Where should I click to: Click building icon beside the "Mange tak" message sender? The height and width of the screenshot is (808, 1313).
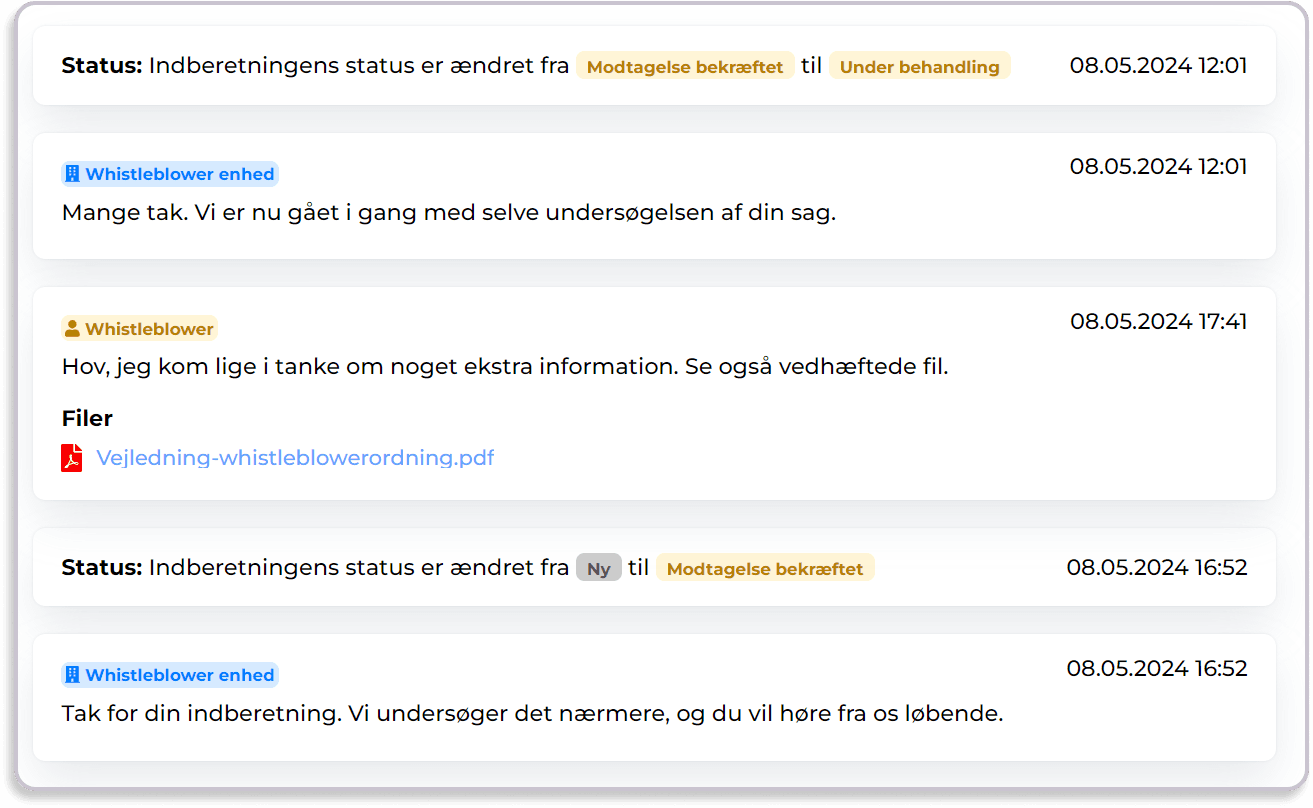[x=72, y=174]
